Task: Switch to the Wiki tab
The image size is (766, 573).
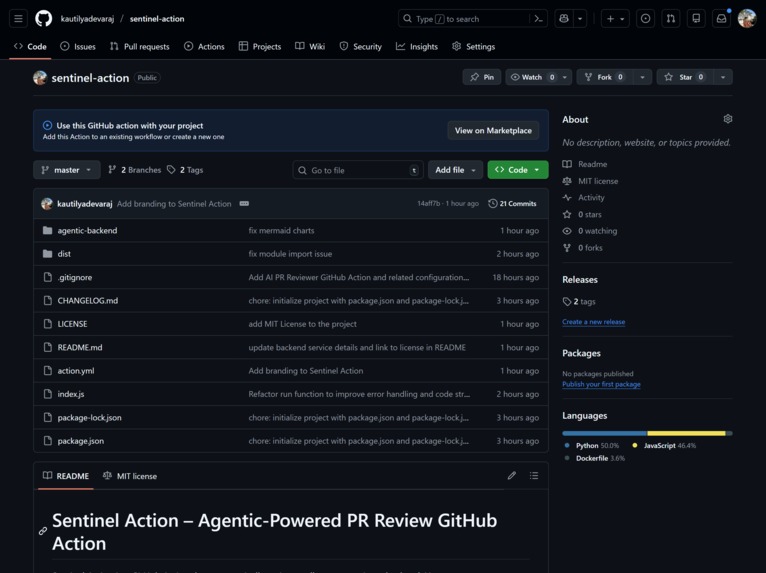Action: coord(310,46)
